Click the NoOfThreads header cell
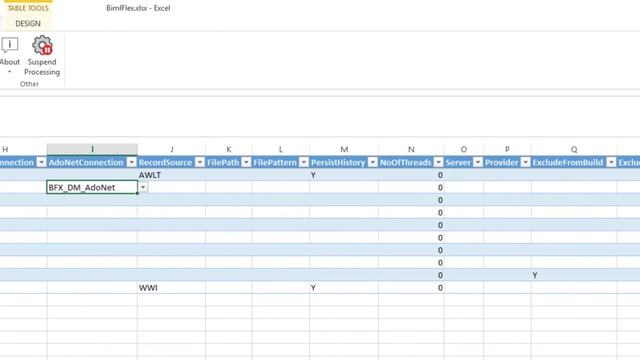This screenshot has width=640, height=360. pos(411,162)
